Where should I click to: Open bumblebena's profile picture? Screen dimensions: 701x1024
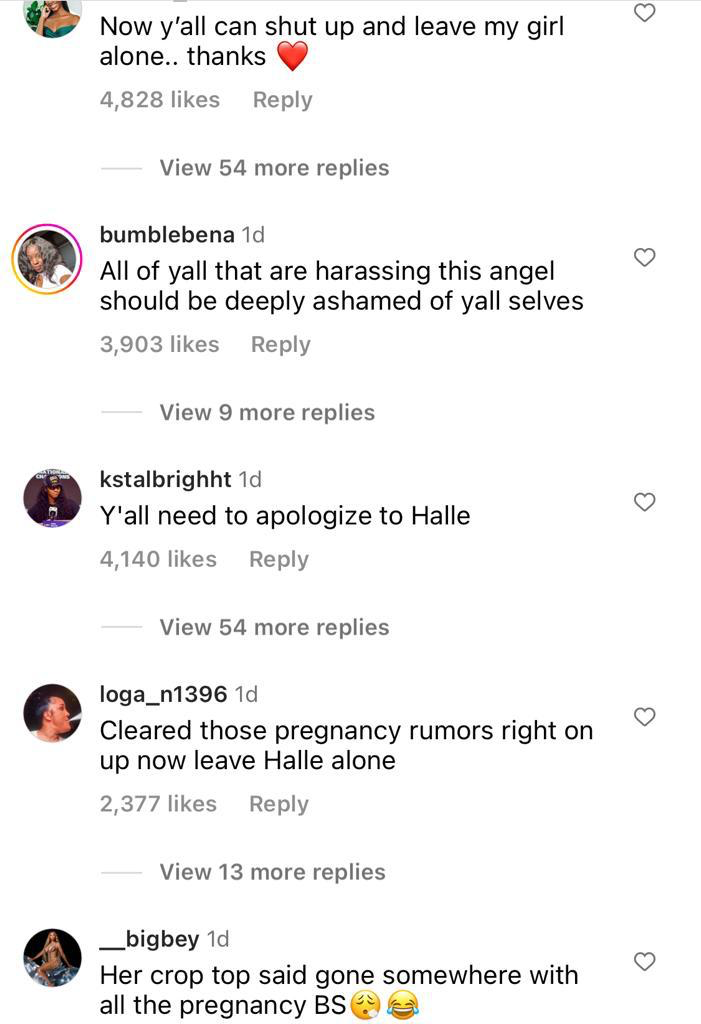click(46, 259)
